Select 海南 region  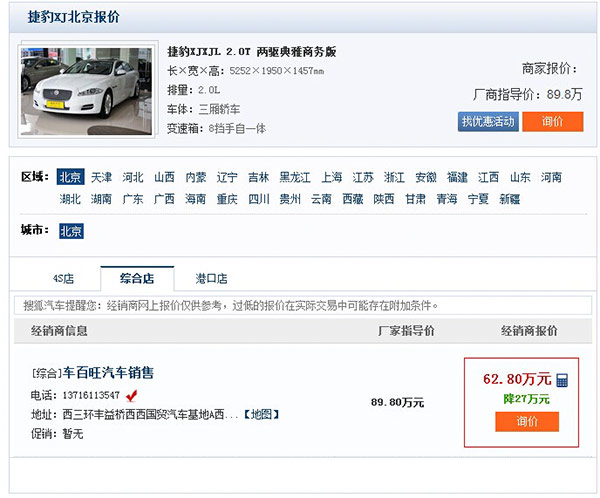coord(196,199)
